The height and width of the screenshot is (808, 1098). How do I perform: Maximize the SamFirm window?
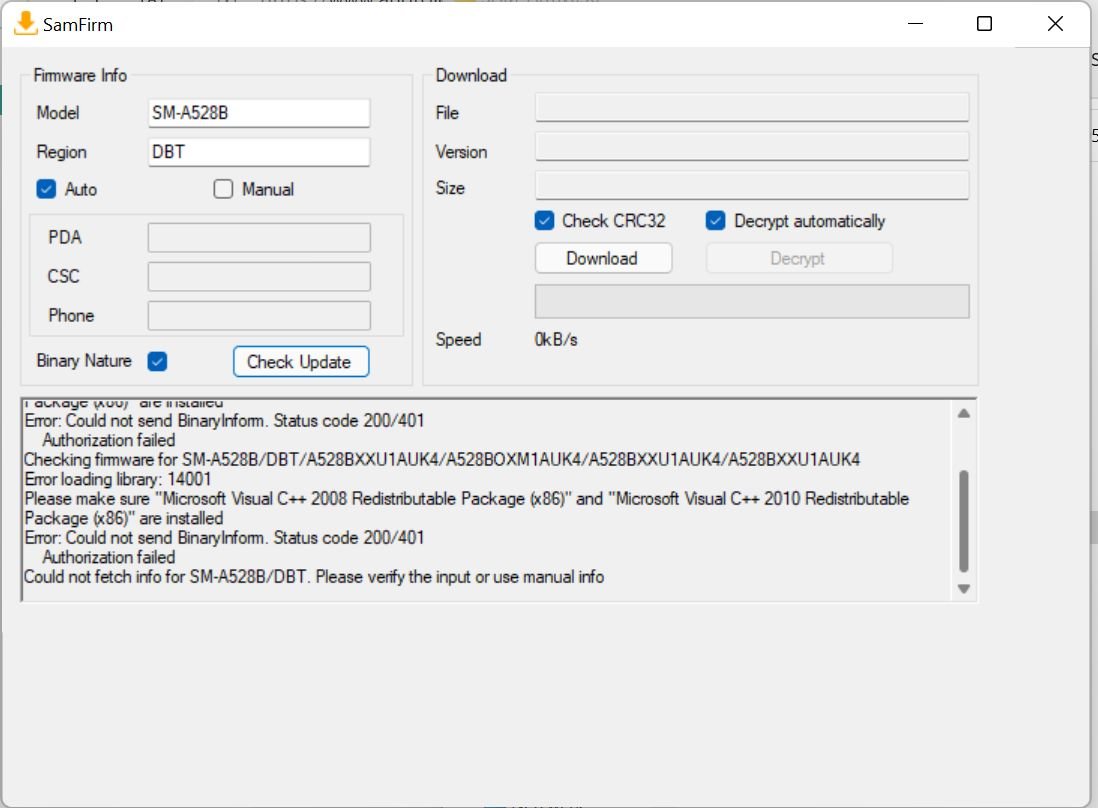pyautogui.click(x=985, y=24)
